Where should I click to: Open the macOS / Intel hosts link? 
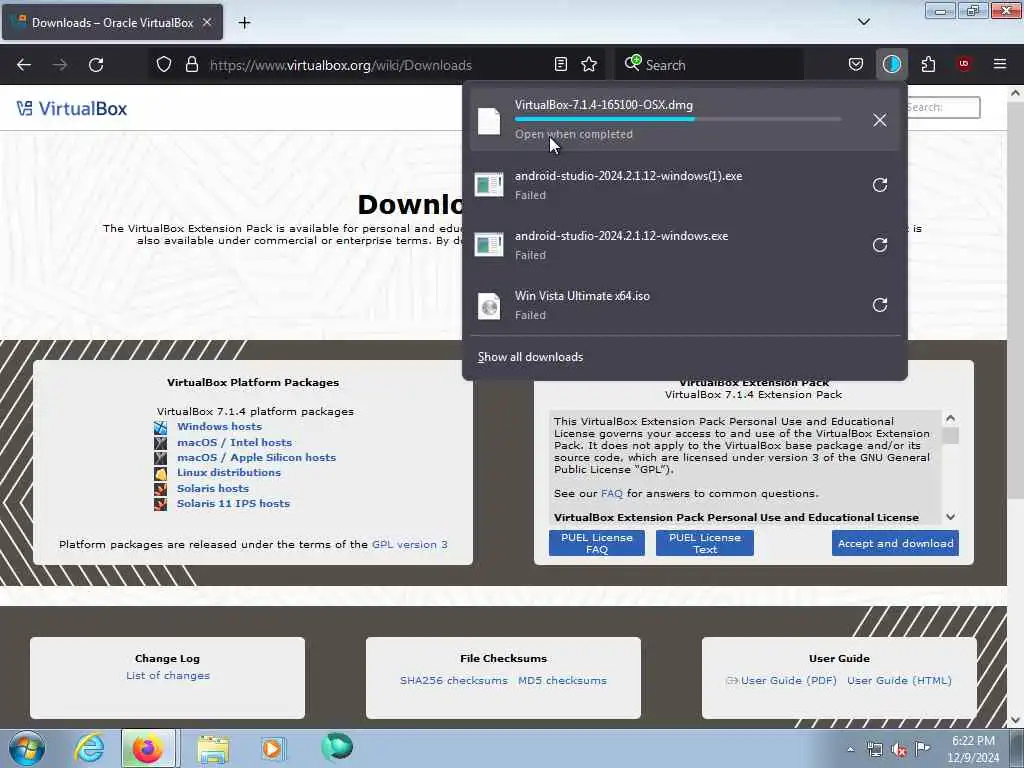(x=234, y=442)
